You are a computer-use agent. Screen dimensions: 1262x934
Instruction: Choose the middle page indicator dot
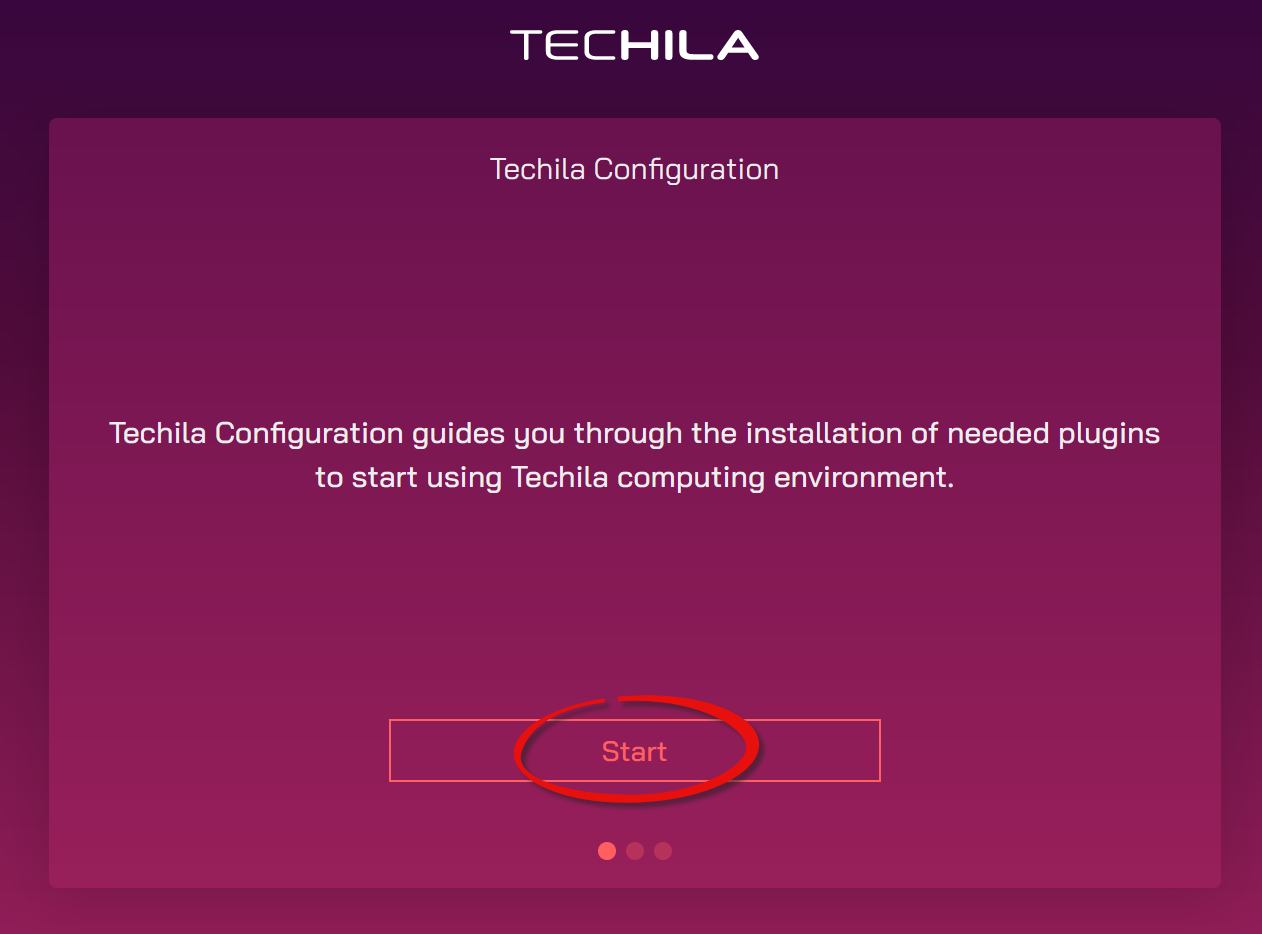tap(635, 851)
